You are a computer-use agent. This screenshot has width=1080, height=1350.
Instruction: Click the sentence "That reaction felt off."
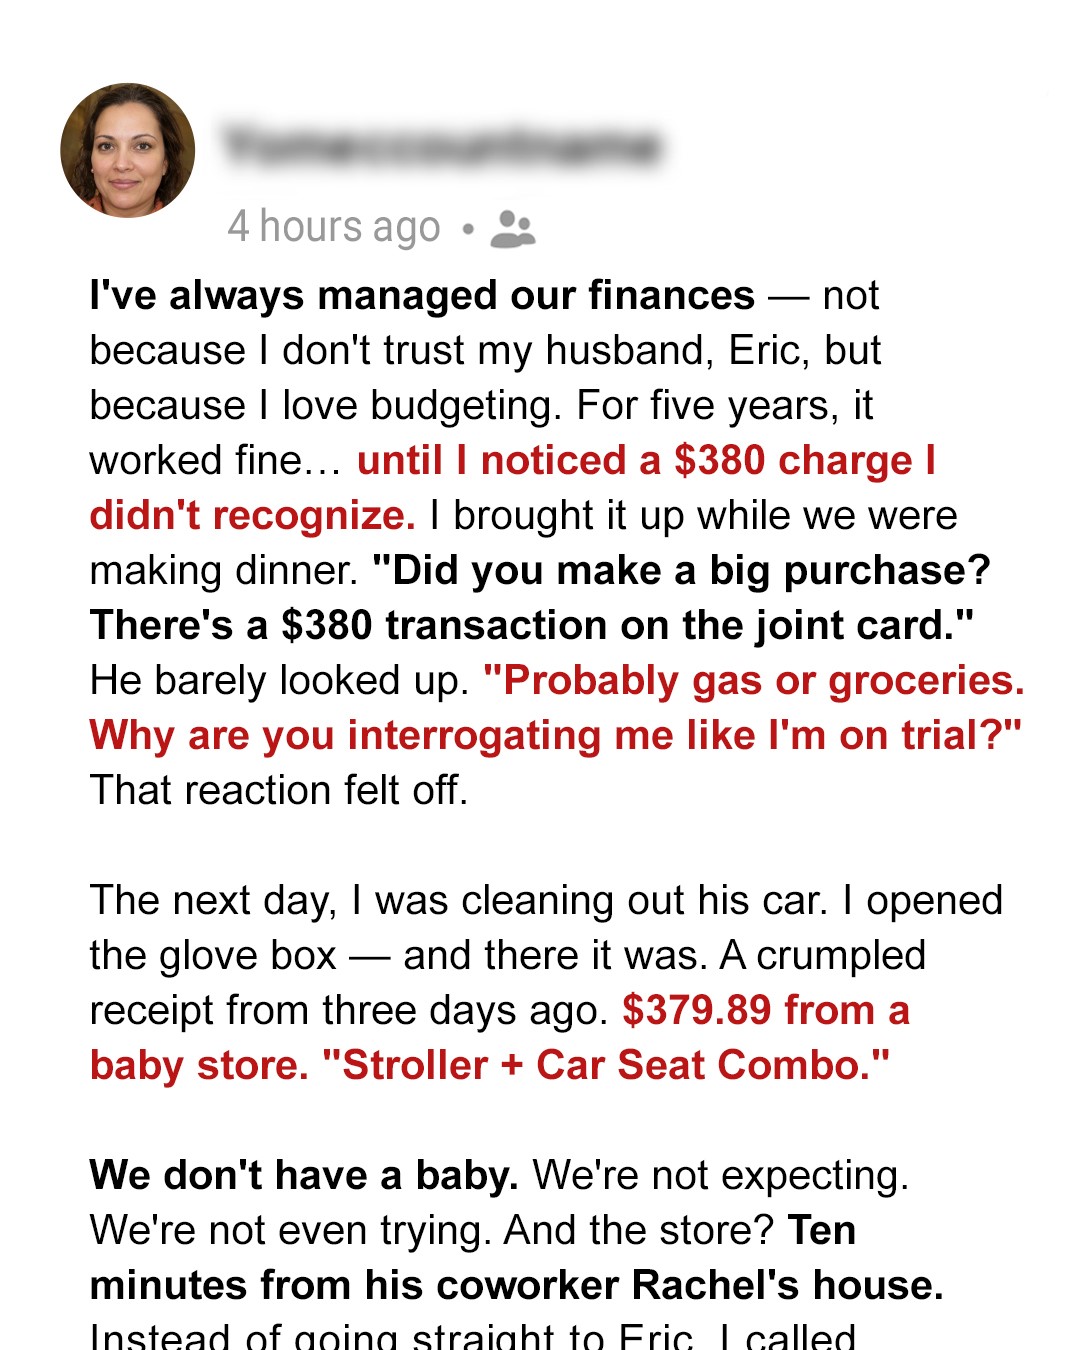(x=279, y=791)
